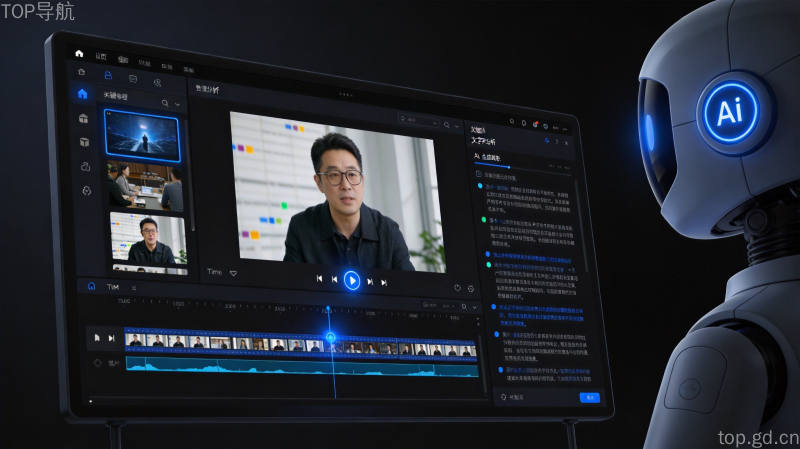The image size is (800, 449).
Task: Close the analysis panel with its X icon
Action: point(566,143)
